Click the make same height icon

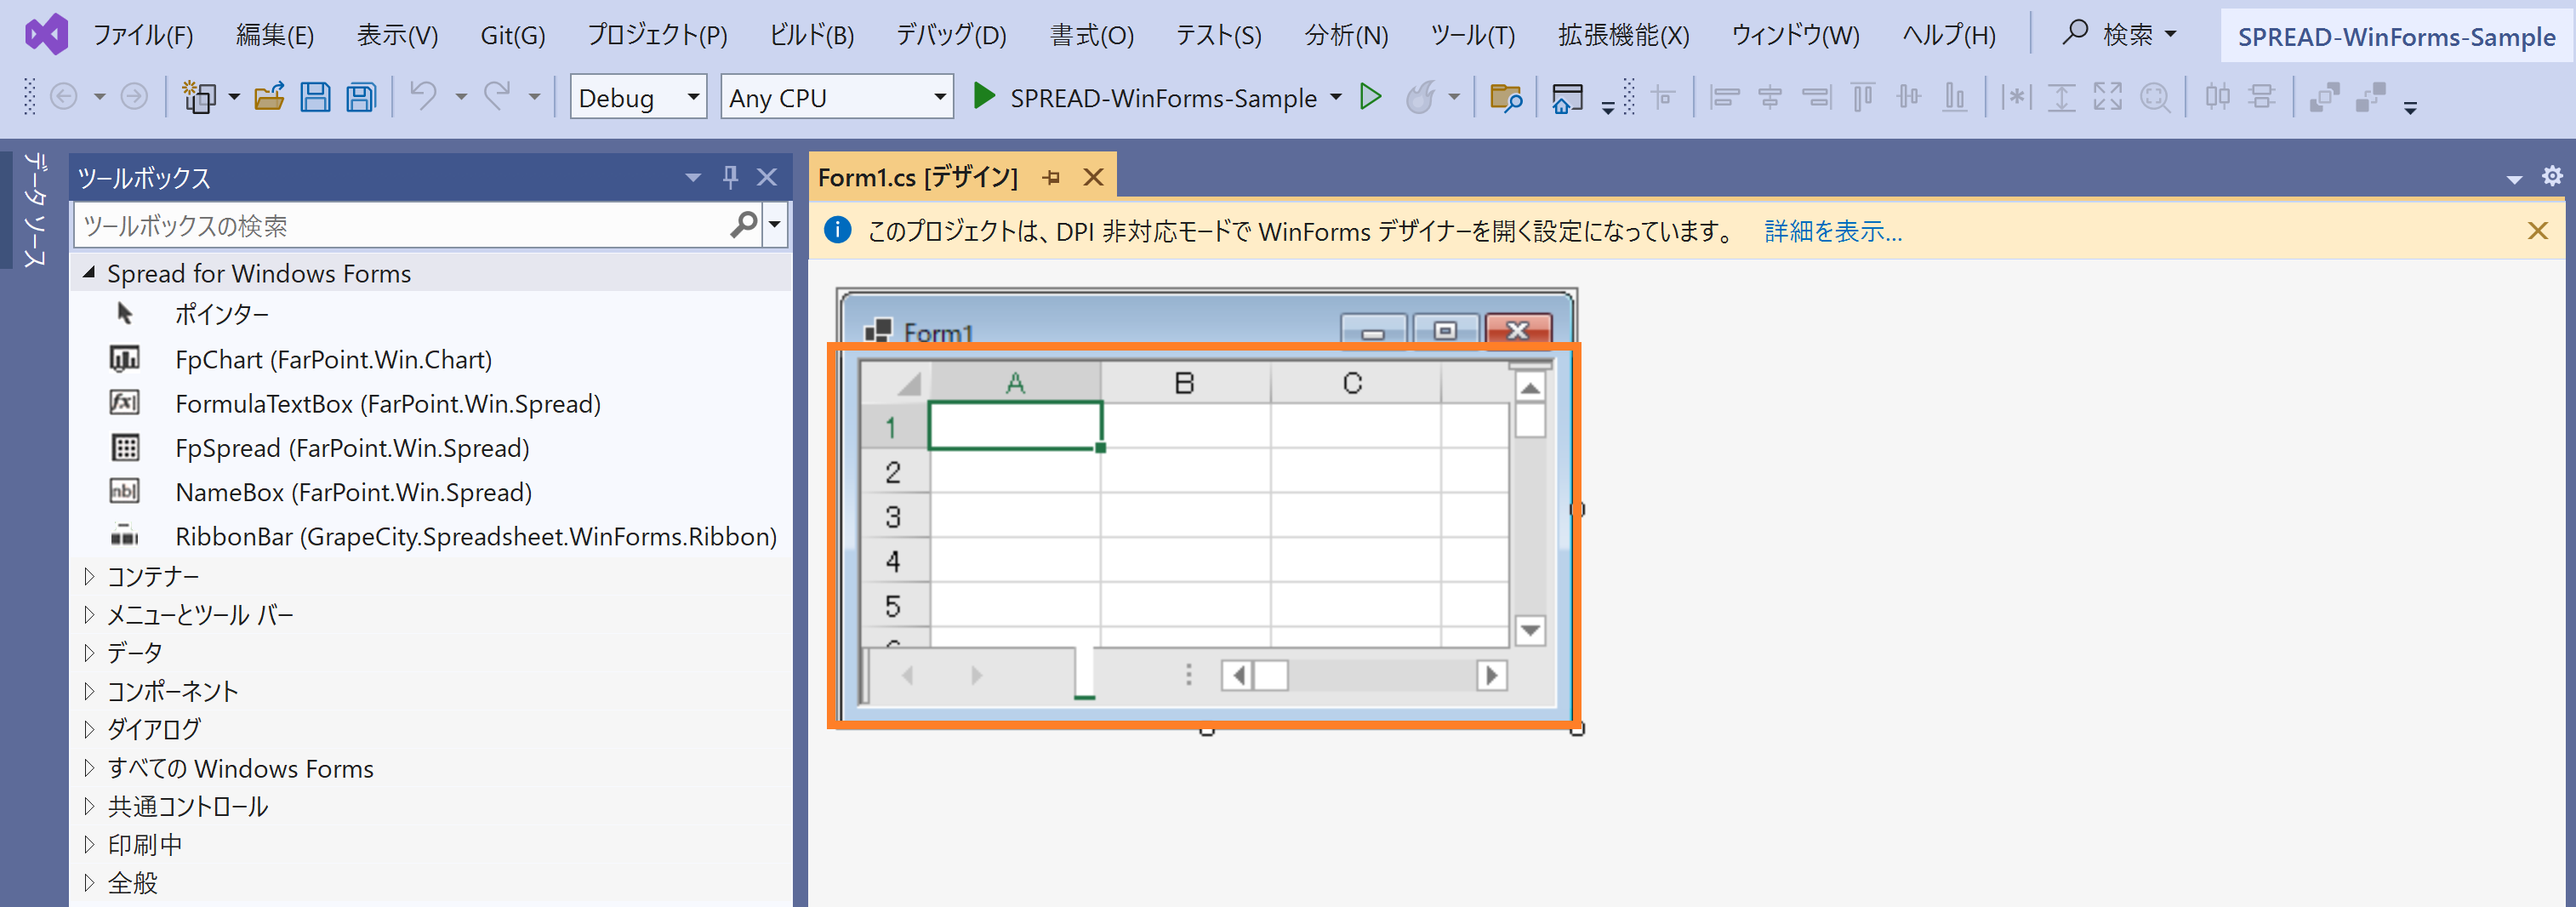coord(2061,97)
